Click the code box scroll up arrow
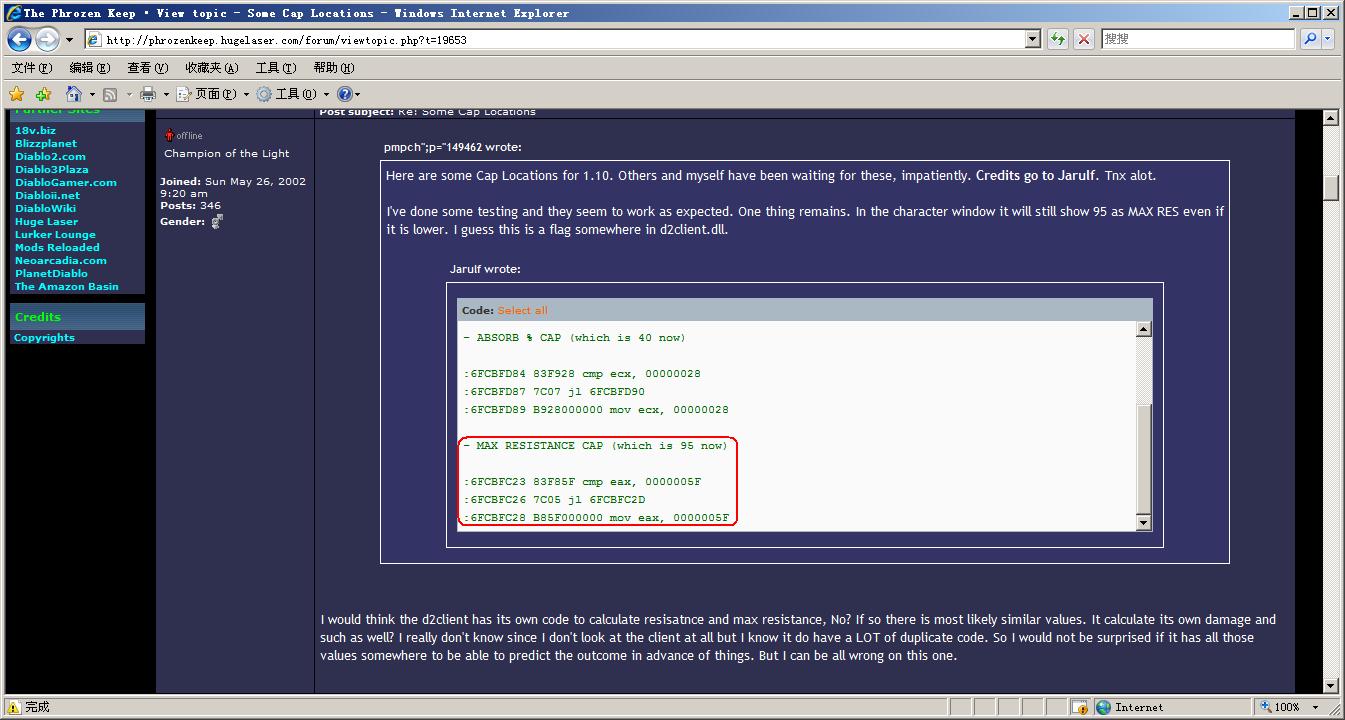 click(x=1144, y=329)
